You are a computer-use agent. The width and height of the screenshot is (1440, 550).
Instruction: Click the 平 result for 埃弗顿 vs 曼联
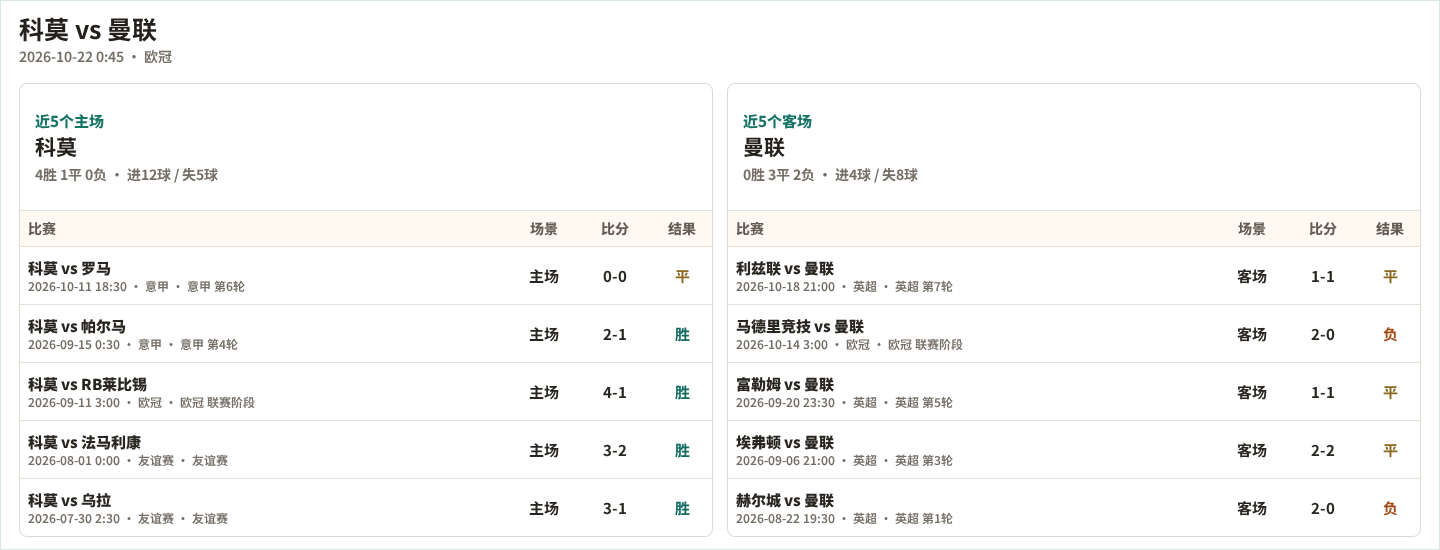[x=1390, y=450]
